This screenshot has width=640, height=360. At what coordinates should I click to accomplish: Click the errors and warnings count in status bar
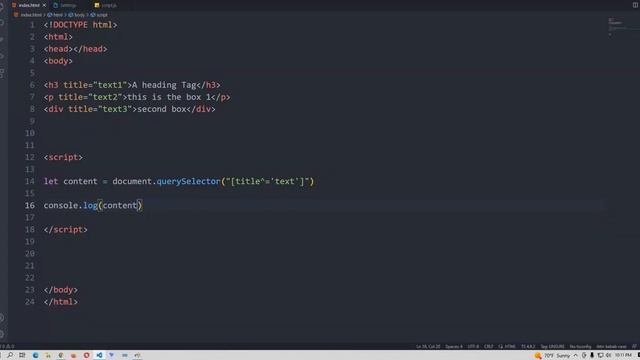pos(7,347)
